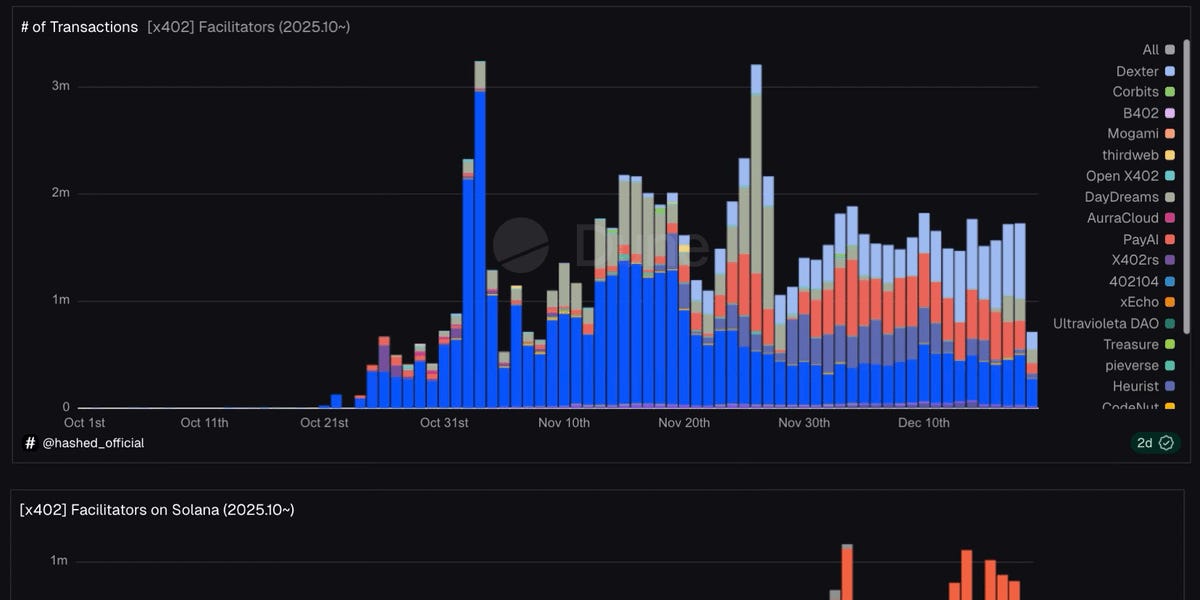Click the AurraCloud pink legend dot

(1170, 218)
